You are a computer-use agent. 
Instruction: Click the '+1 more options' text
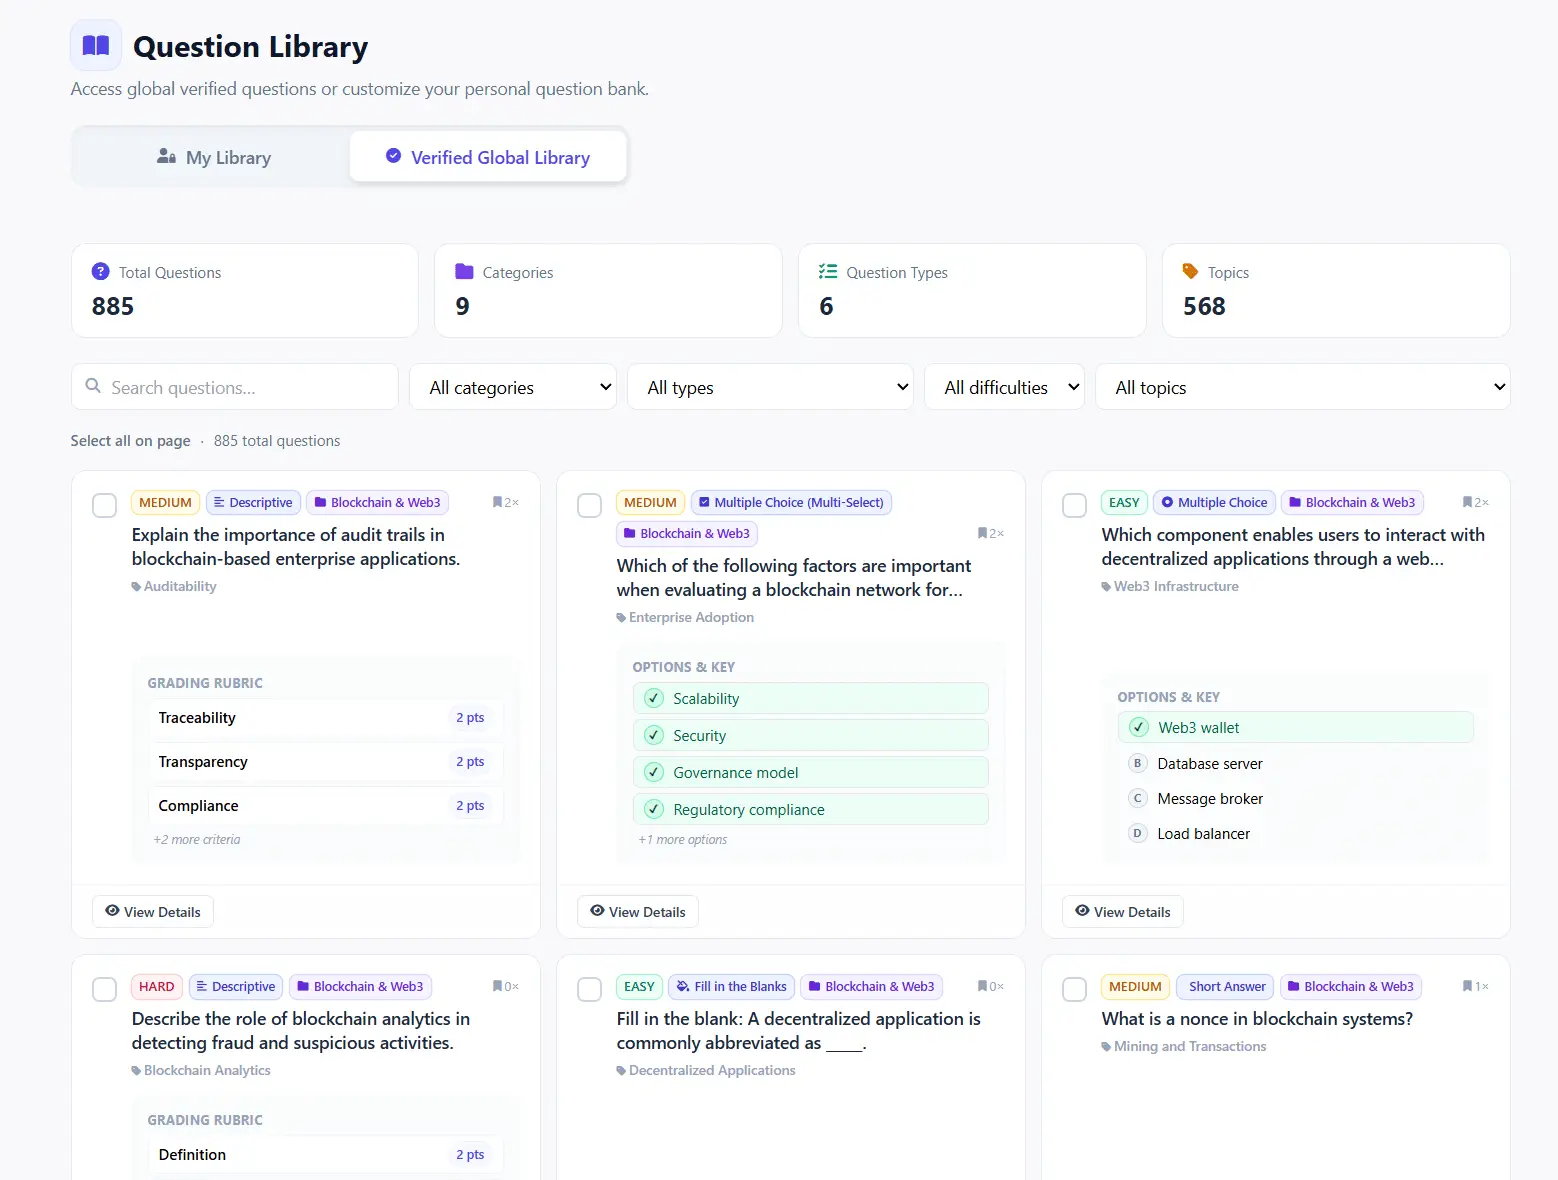pos(683,840)
